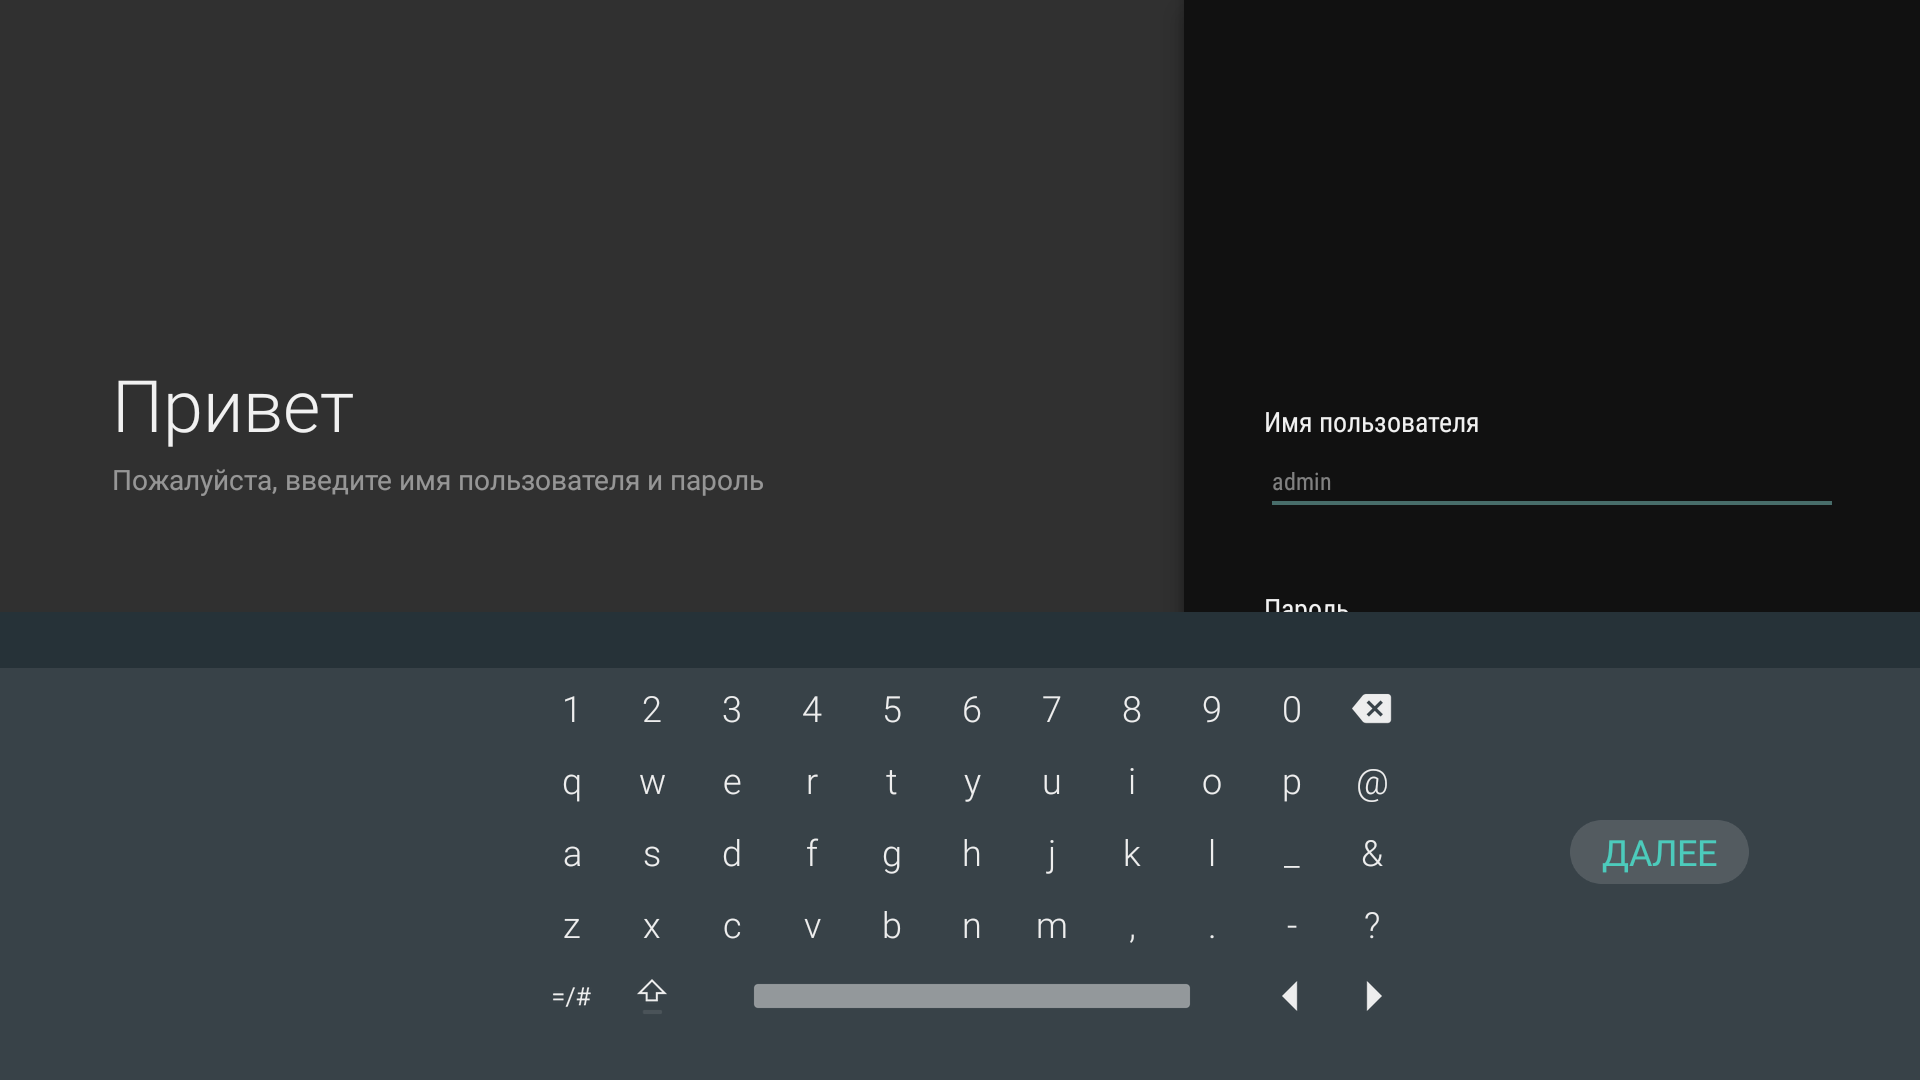This screenshot has height=1080, width=1920.
Task: Tap the number 7 key
Action: [x=1052, y=710]
